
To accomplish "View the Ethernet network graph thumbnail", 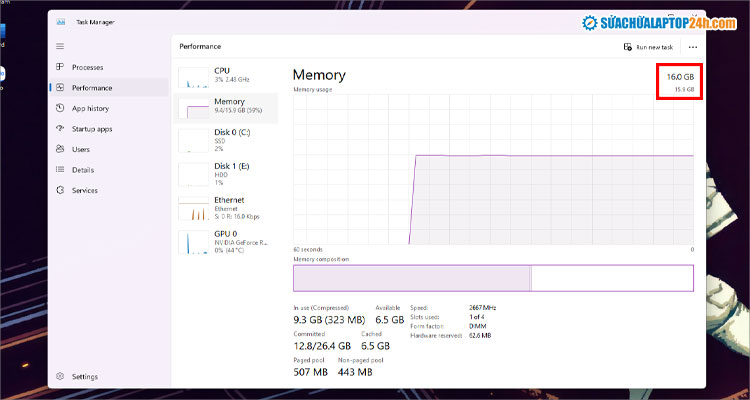I will 193,208.
